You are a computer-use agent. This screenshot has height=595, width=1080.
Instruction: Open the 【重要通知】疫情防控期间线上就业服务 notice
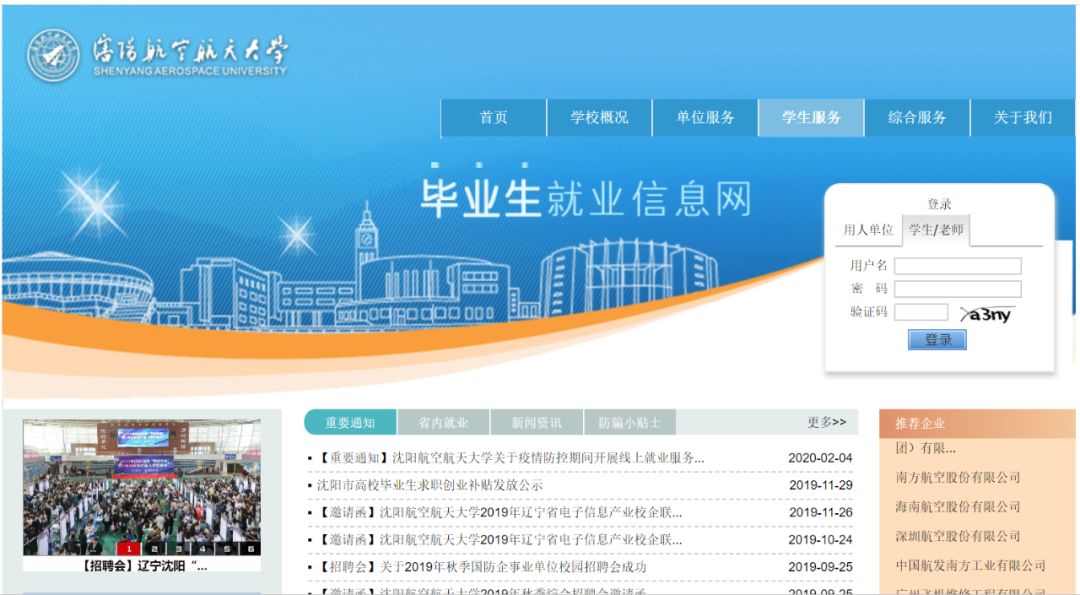pos(510,458)
